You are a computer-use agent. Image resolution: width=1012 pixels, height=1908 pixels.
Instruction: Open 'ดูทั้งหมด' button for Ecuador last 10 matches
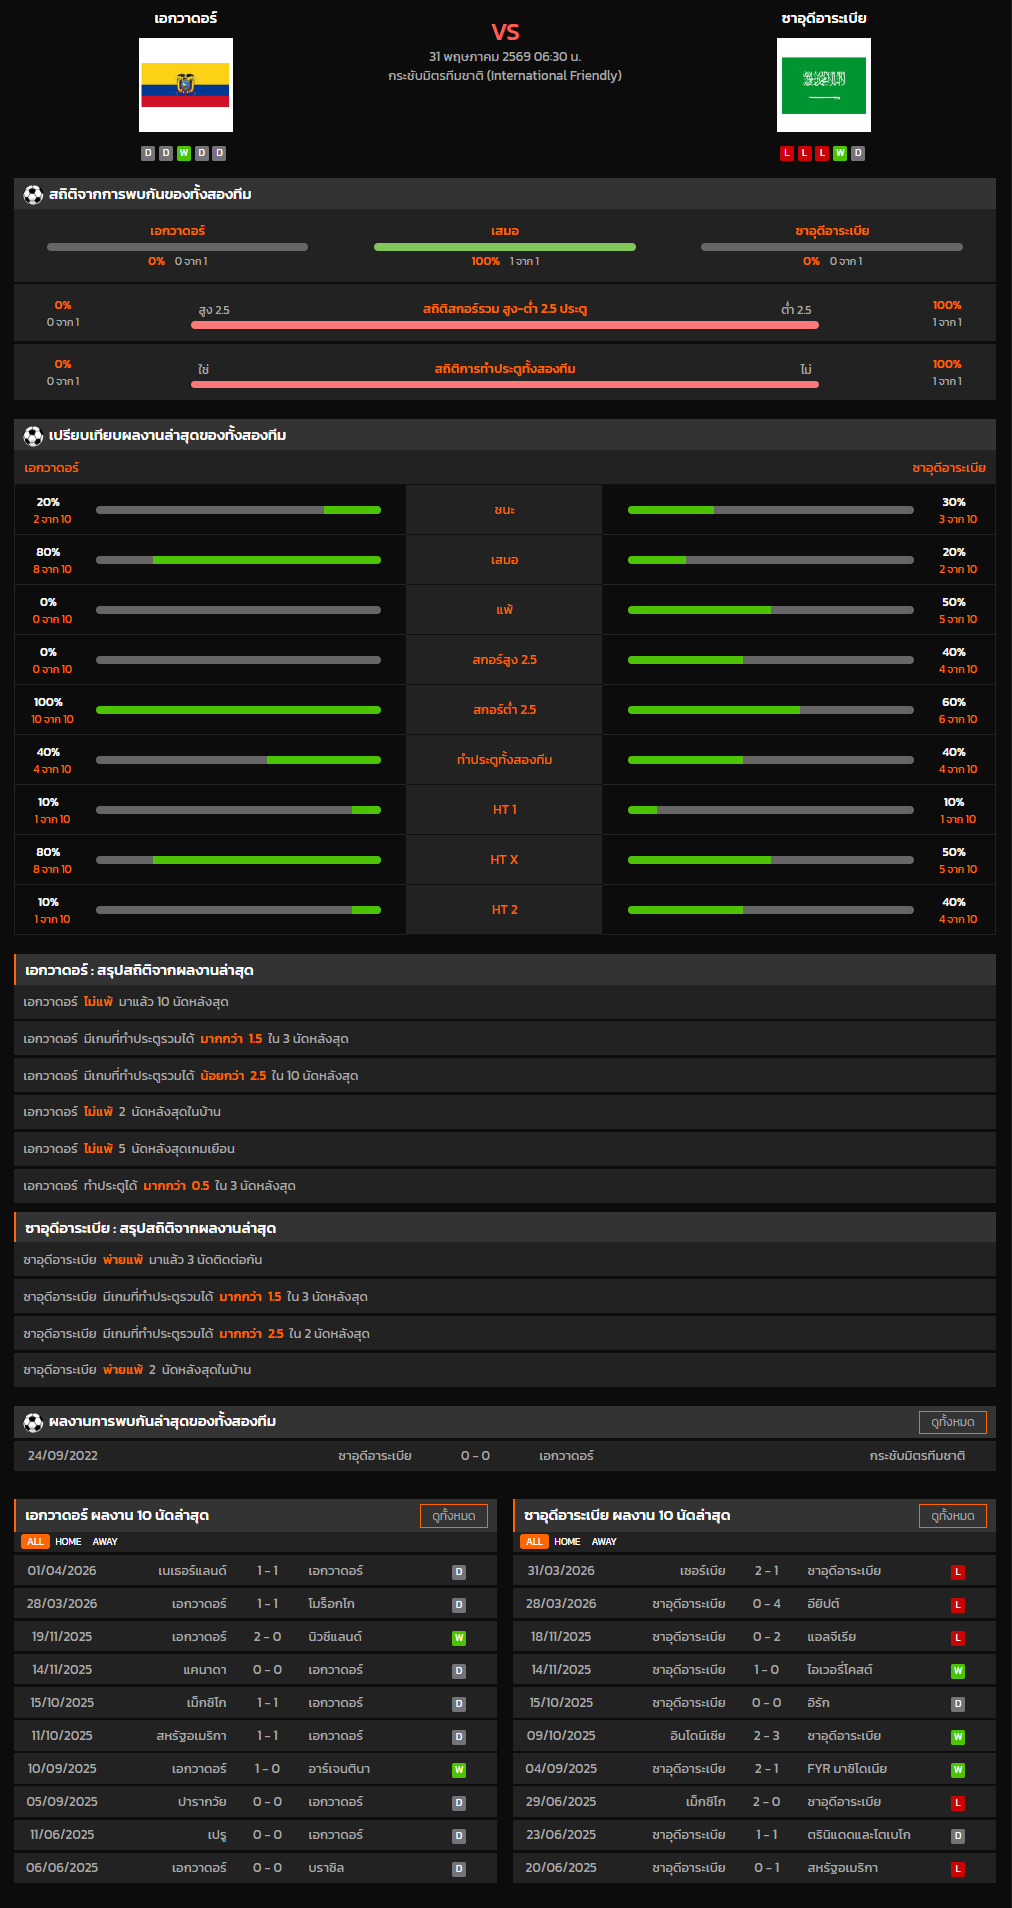[454, 1516]
